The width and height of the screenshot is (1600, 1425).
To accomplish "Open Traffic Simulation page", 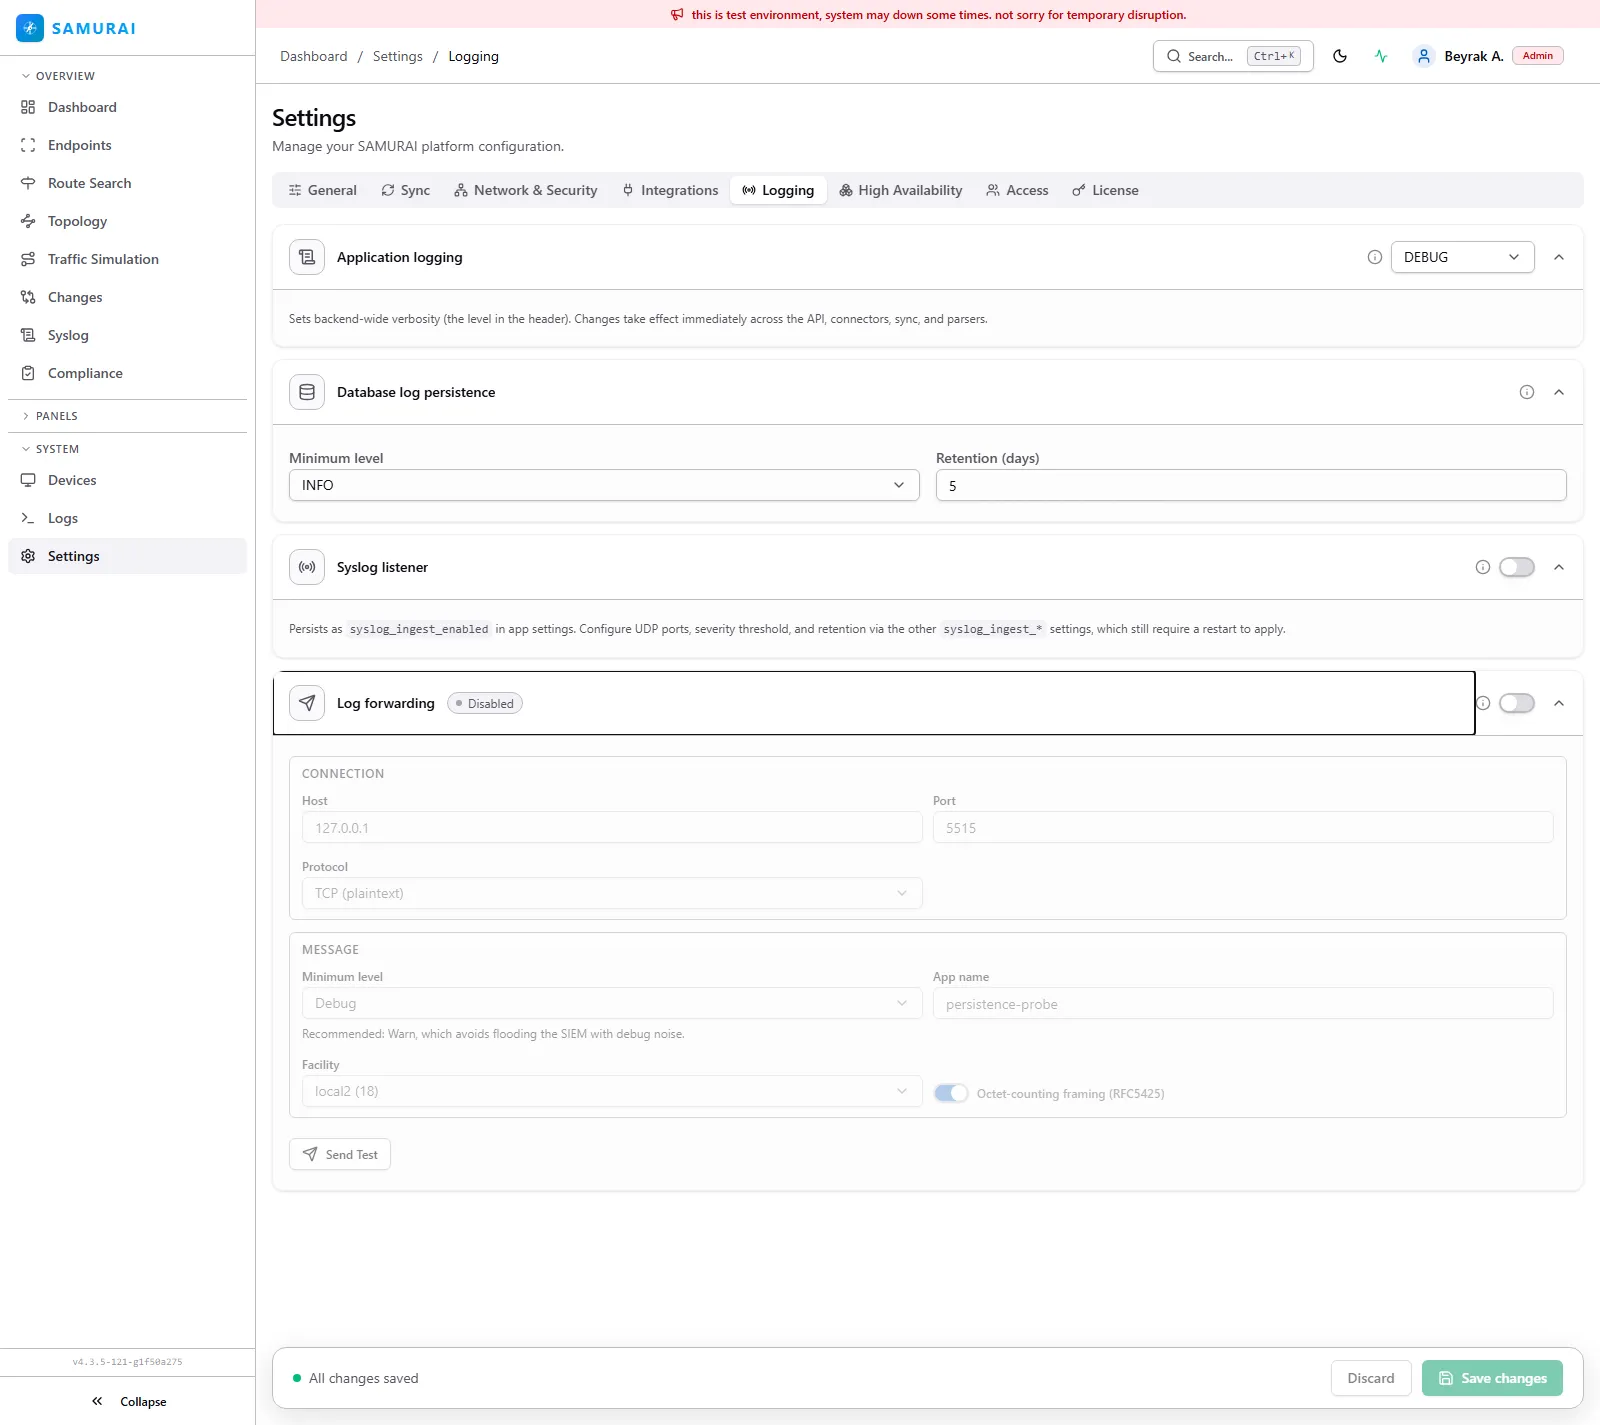I will coord(127,259).
